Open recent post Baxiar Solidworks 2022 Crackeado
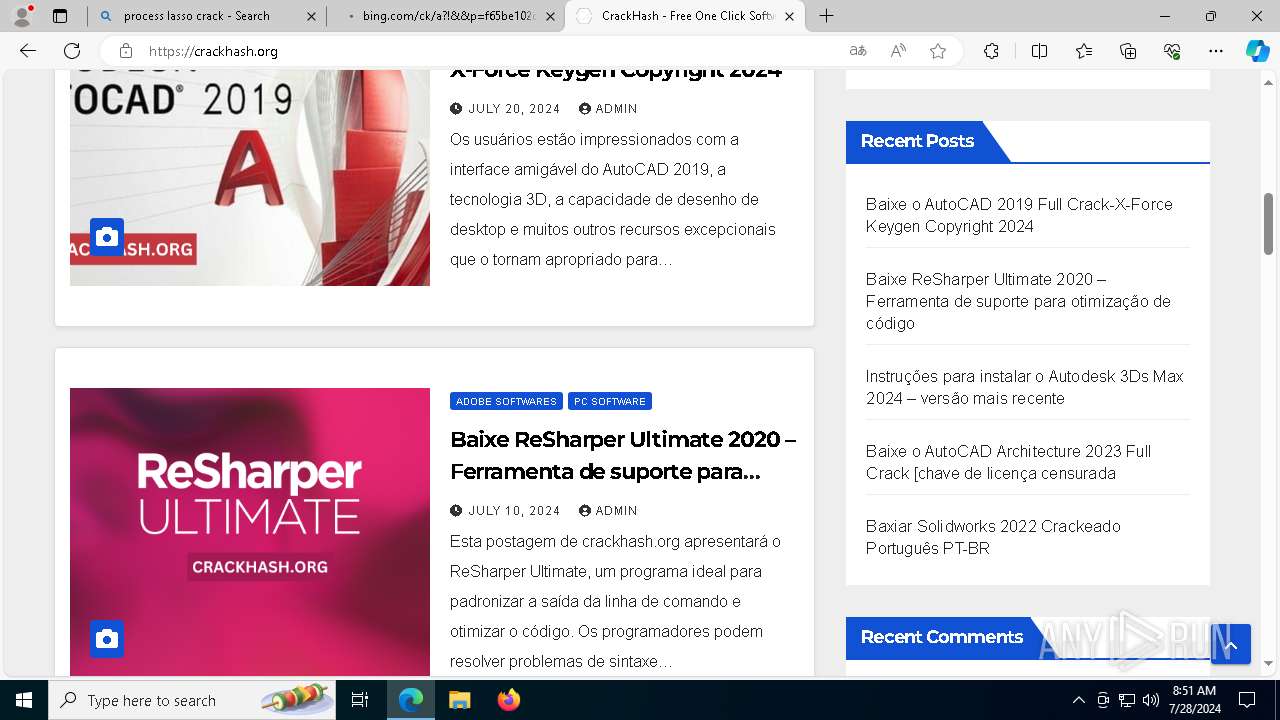1280x720 pixels. coord(993,537)
